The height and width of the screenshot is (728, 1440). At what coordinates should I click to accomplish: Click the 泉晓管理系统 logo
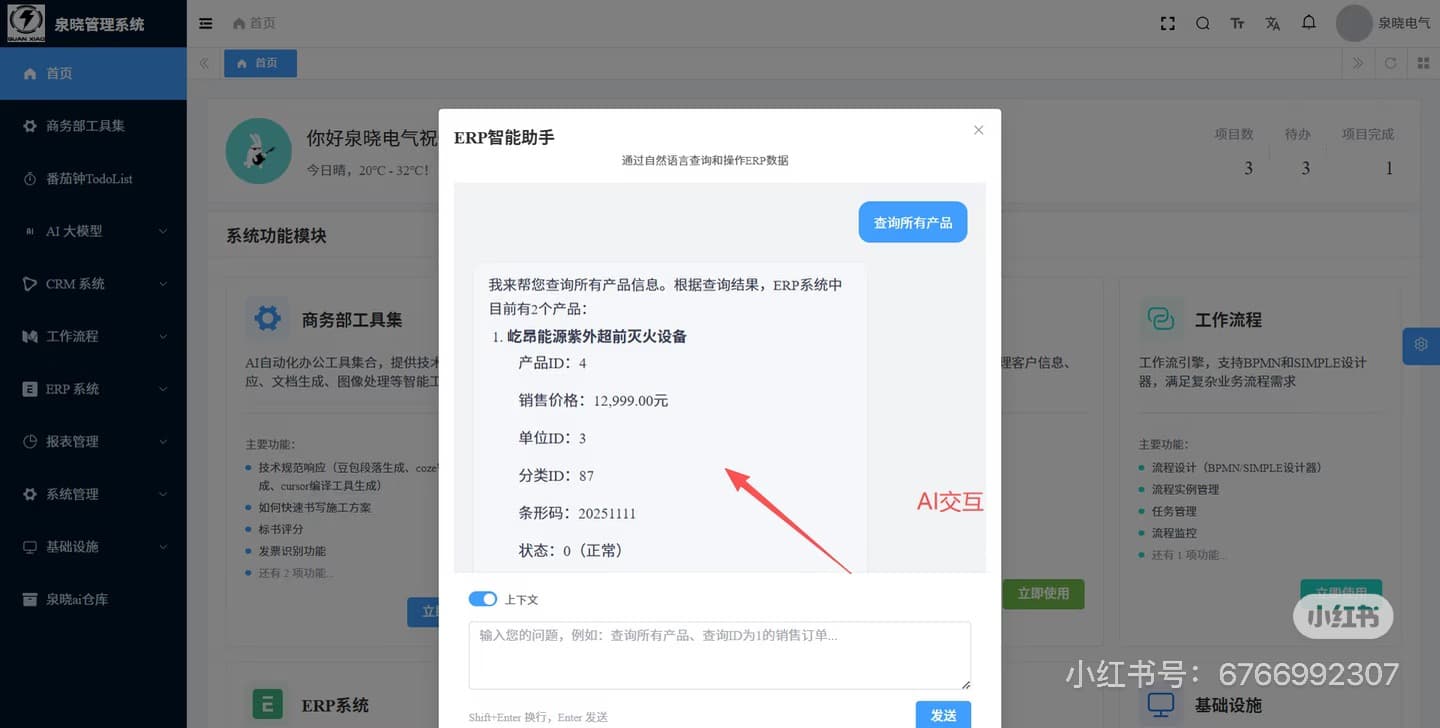(x=25, y=23)
